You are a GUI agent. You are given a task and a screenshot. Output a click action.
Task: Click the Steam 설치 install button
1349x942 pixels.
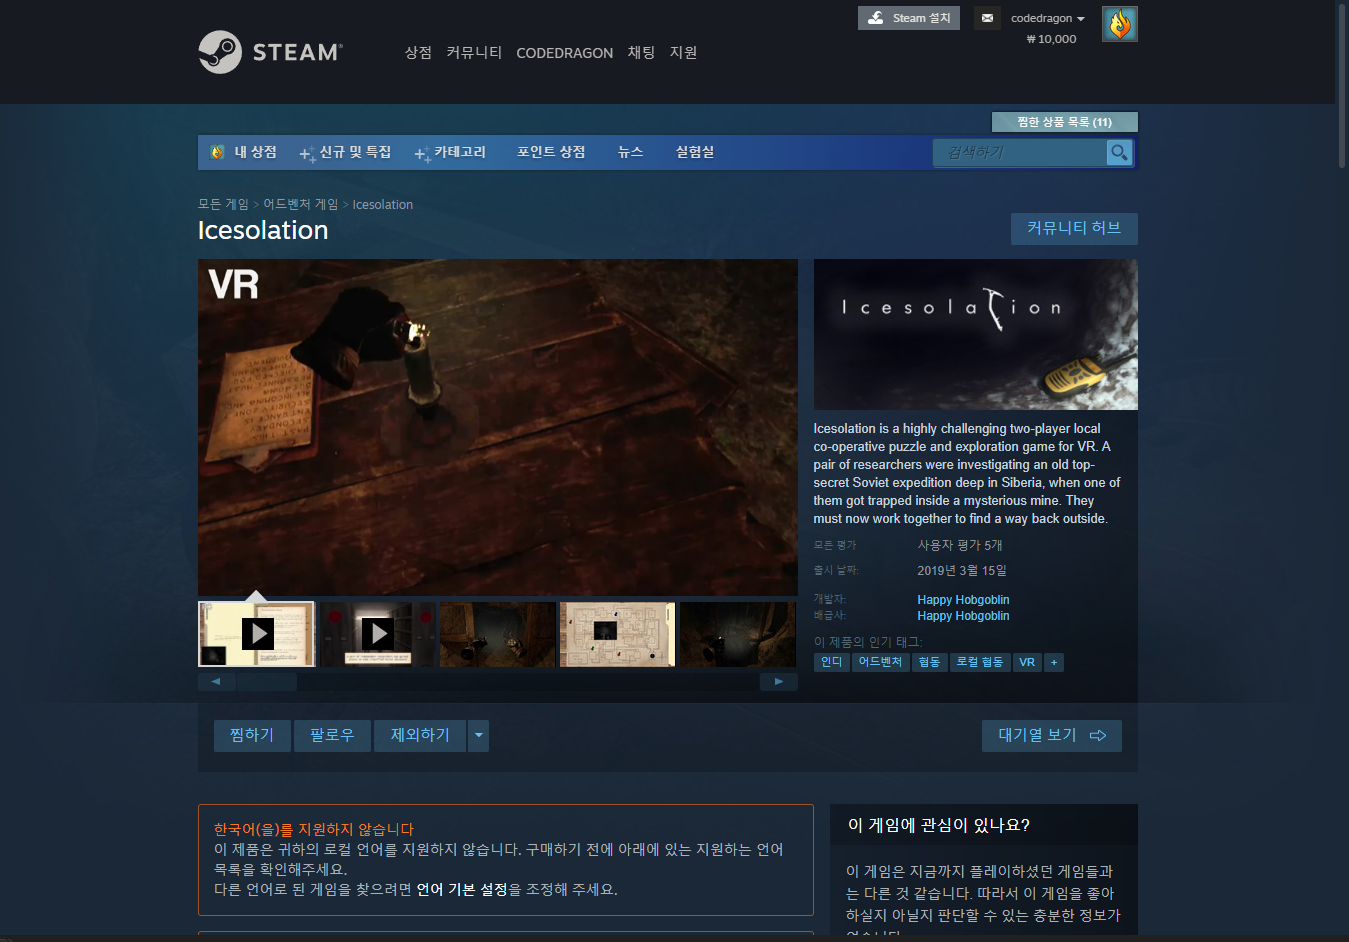[909, 18]
